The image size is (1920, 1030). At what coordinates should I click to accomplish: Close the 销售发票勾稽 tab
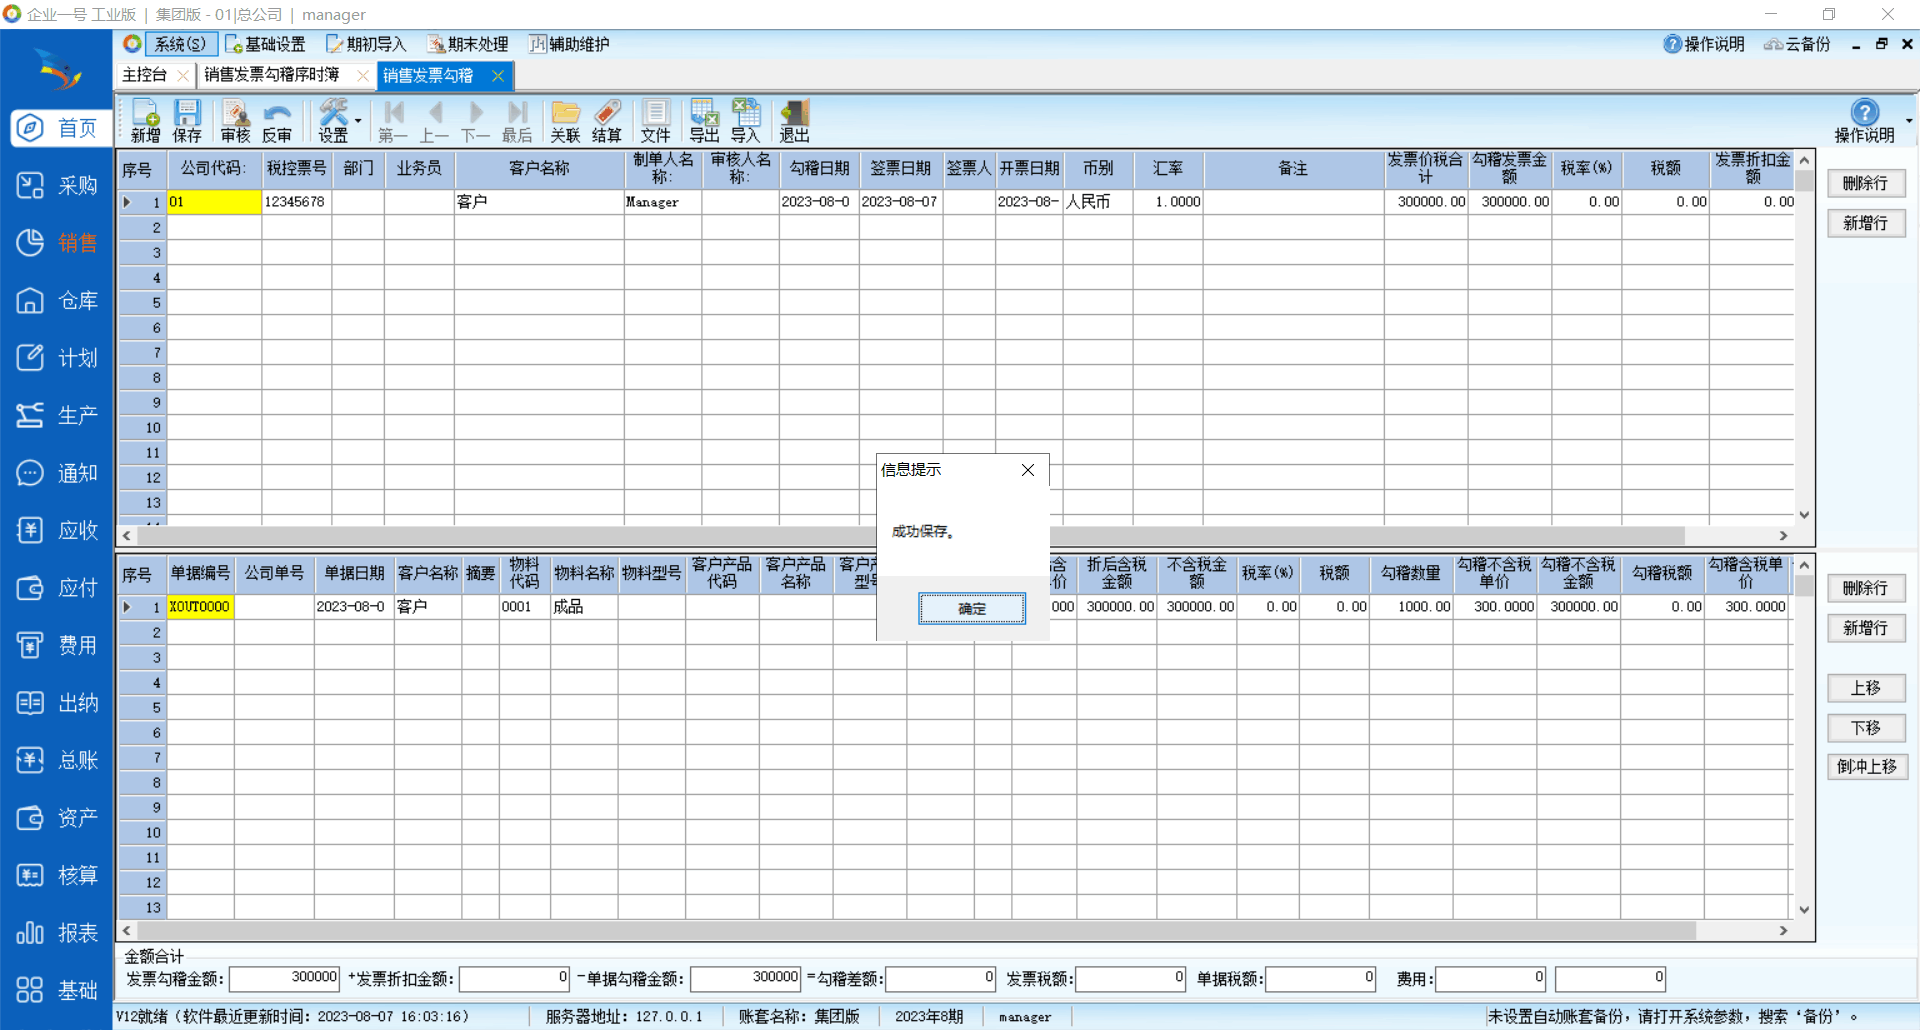pyautogui.click(x=498, y=76)
